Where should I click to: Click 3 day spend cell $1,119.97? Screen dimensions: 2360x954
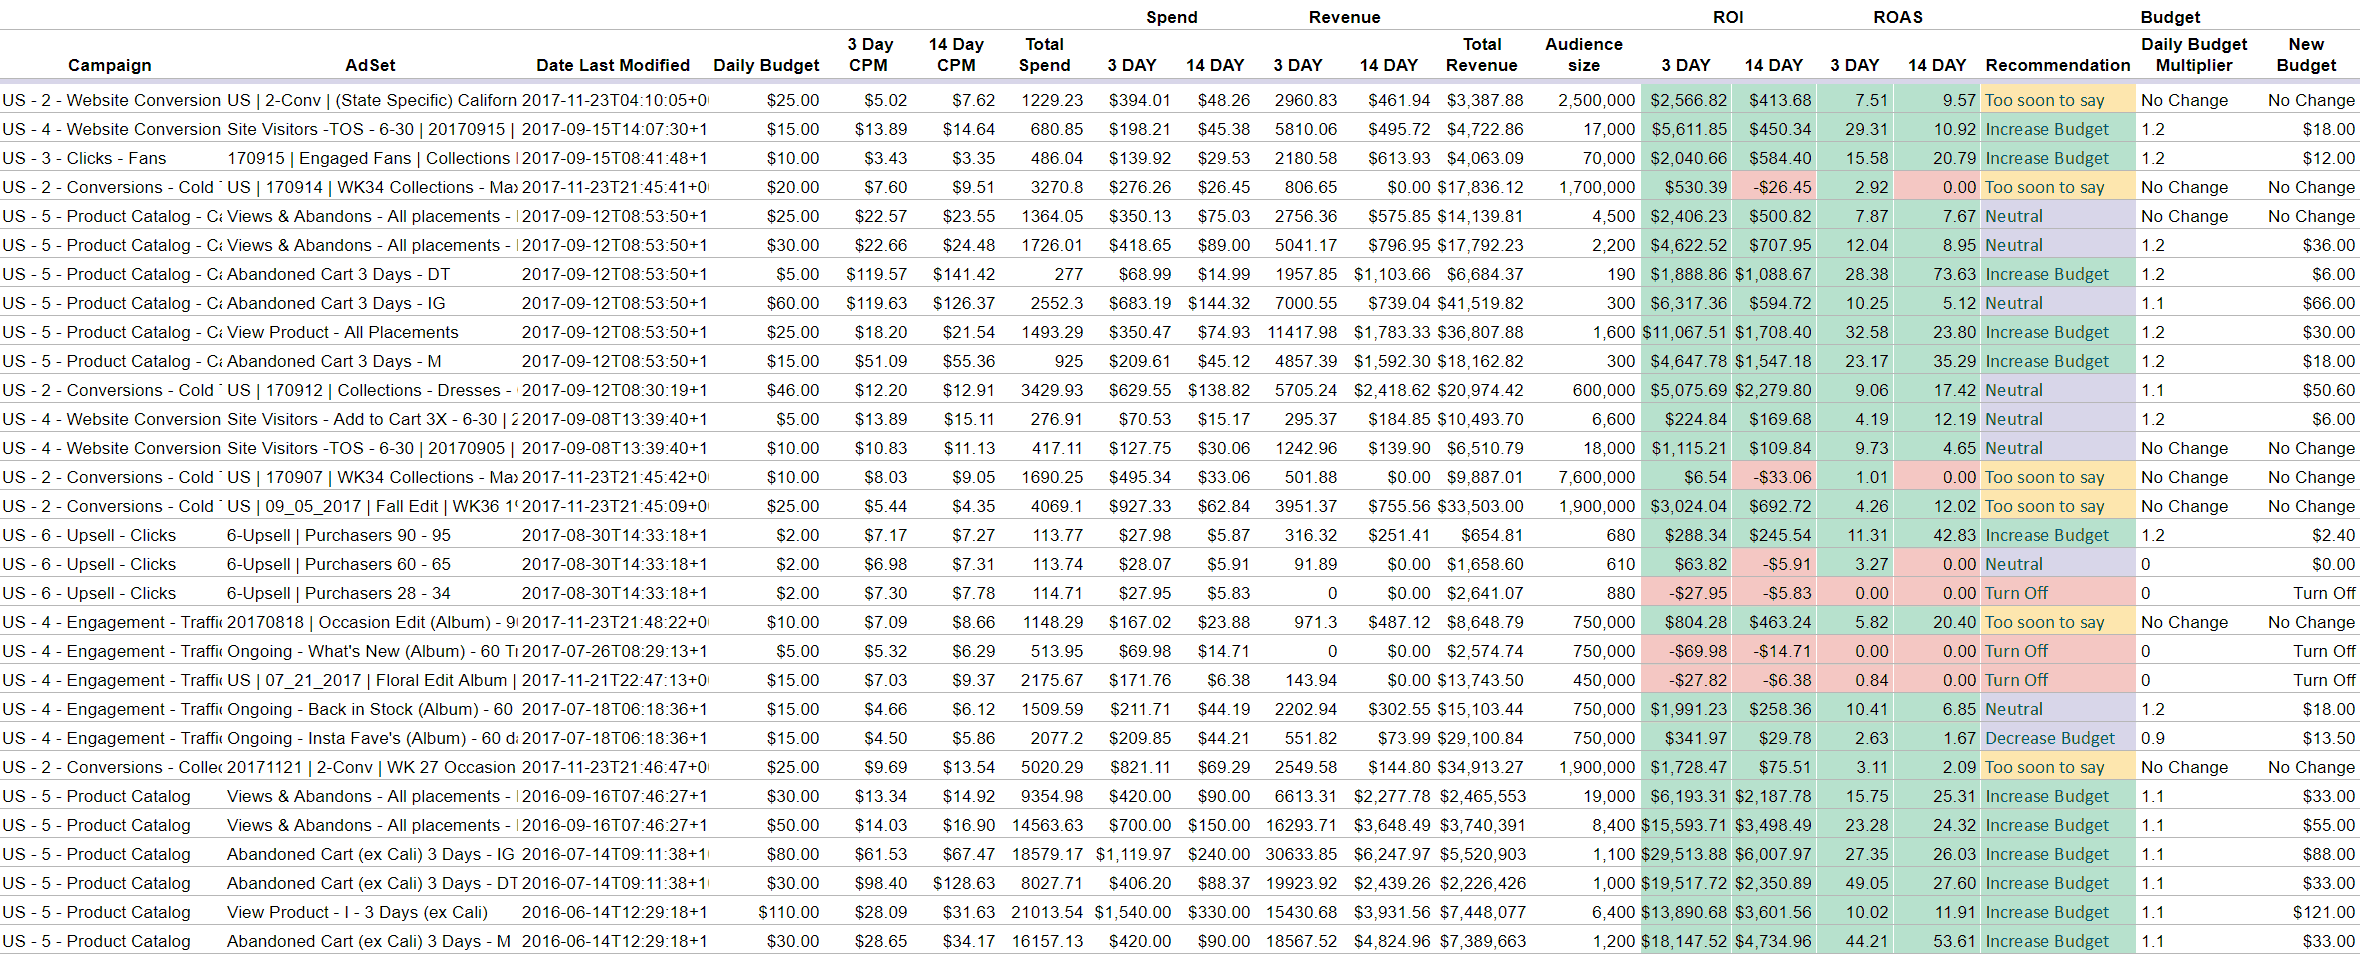click(x=1133, y=854)
